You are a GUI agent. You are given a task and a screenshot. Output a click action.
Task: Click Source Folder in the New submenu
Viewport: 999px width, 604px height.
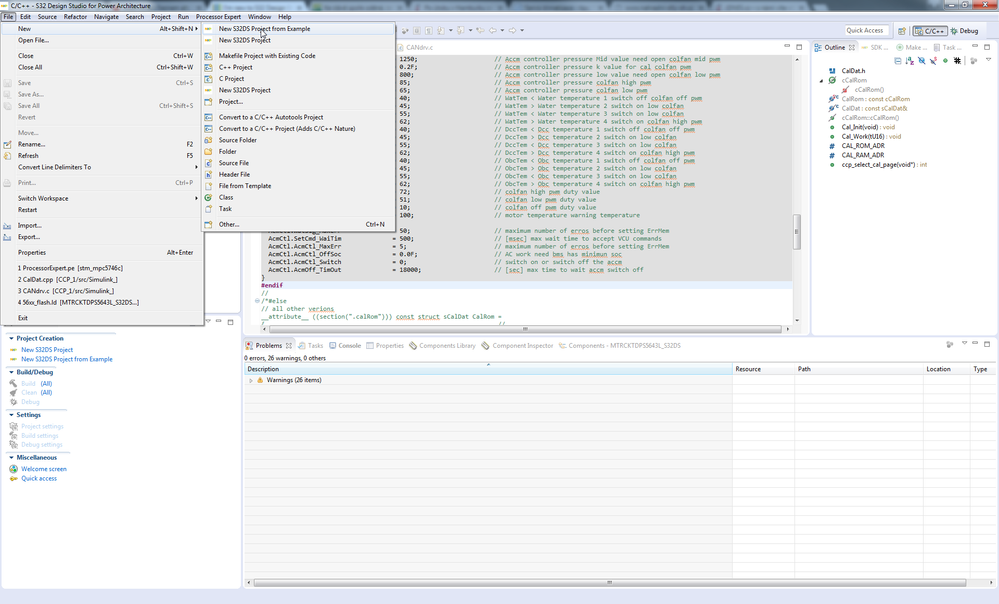[x=238, y=140]
